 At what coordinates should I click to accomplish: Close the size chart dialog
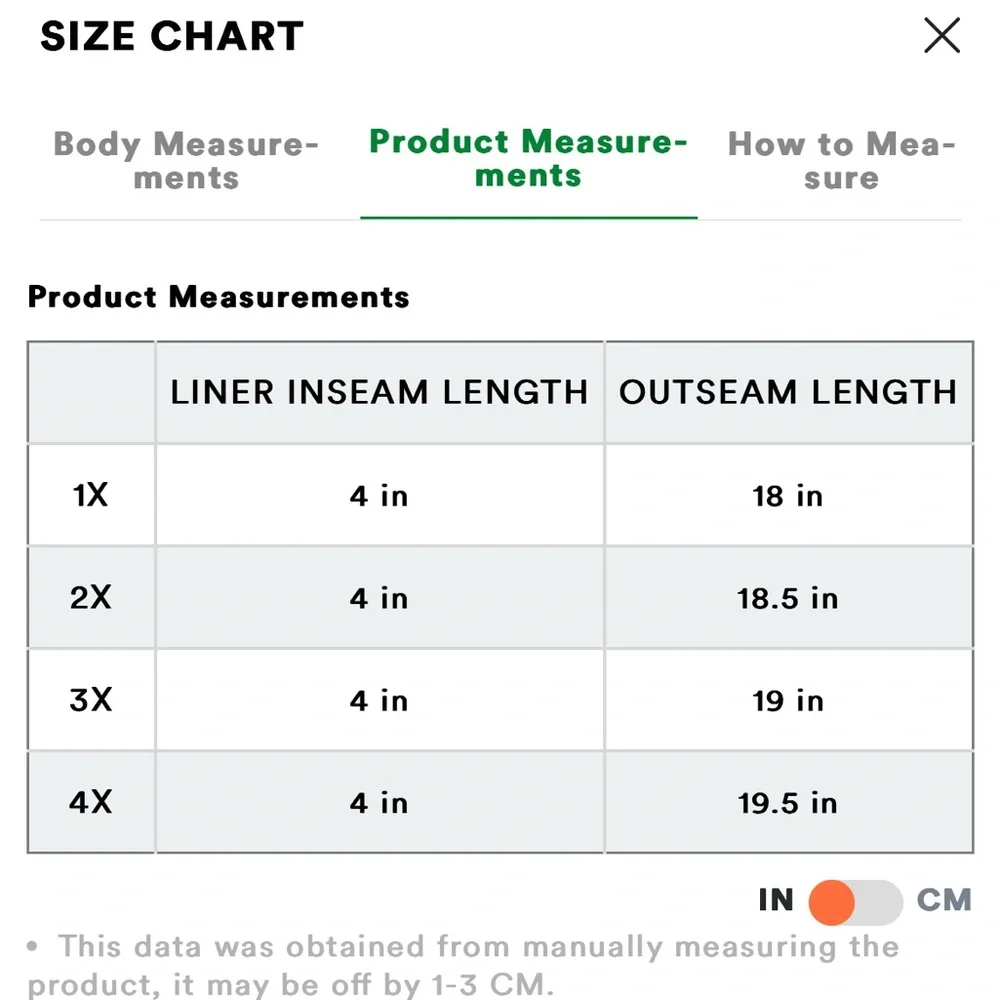coord(941,37)
